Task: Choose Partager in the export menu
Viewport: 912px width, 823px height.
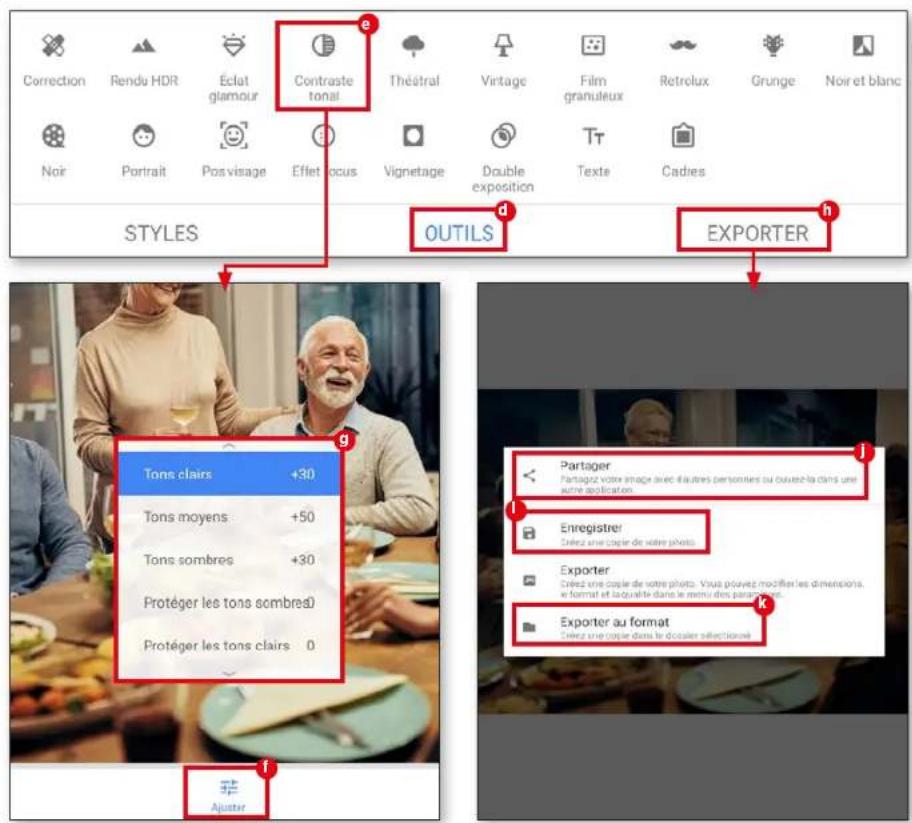Action: (x=694, y=476)
